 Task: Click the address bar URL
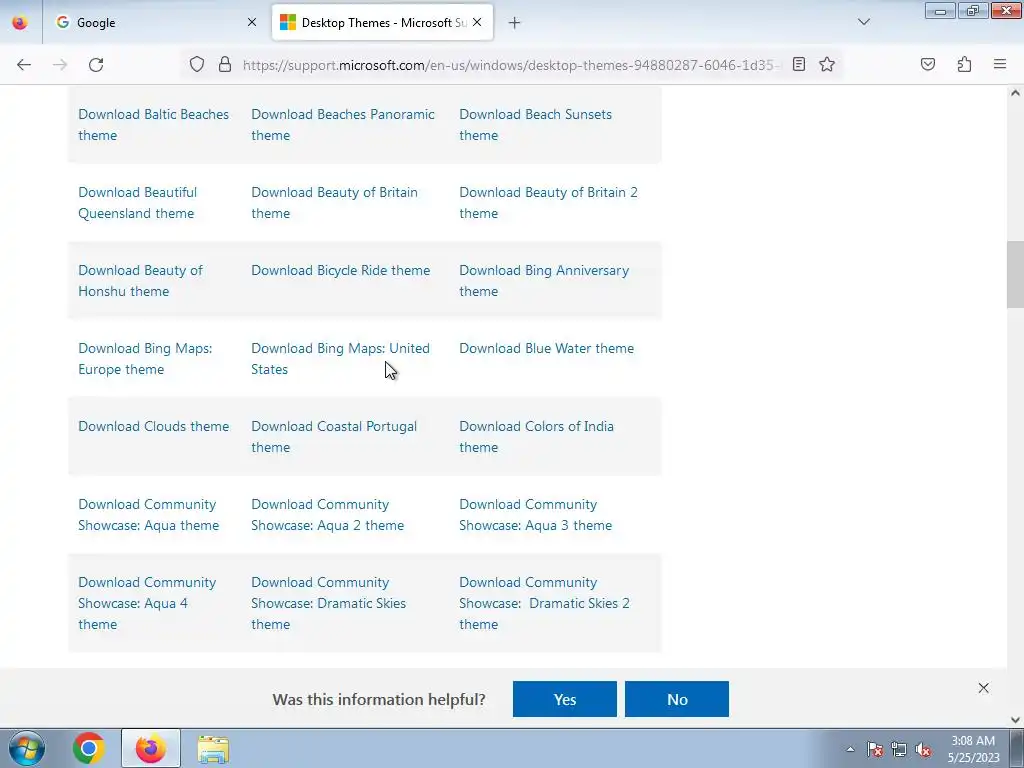pyautogui.click(x=509, y=65)
